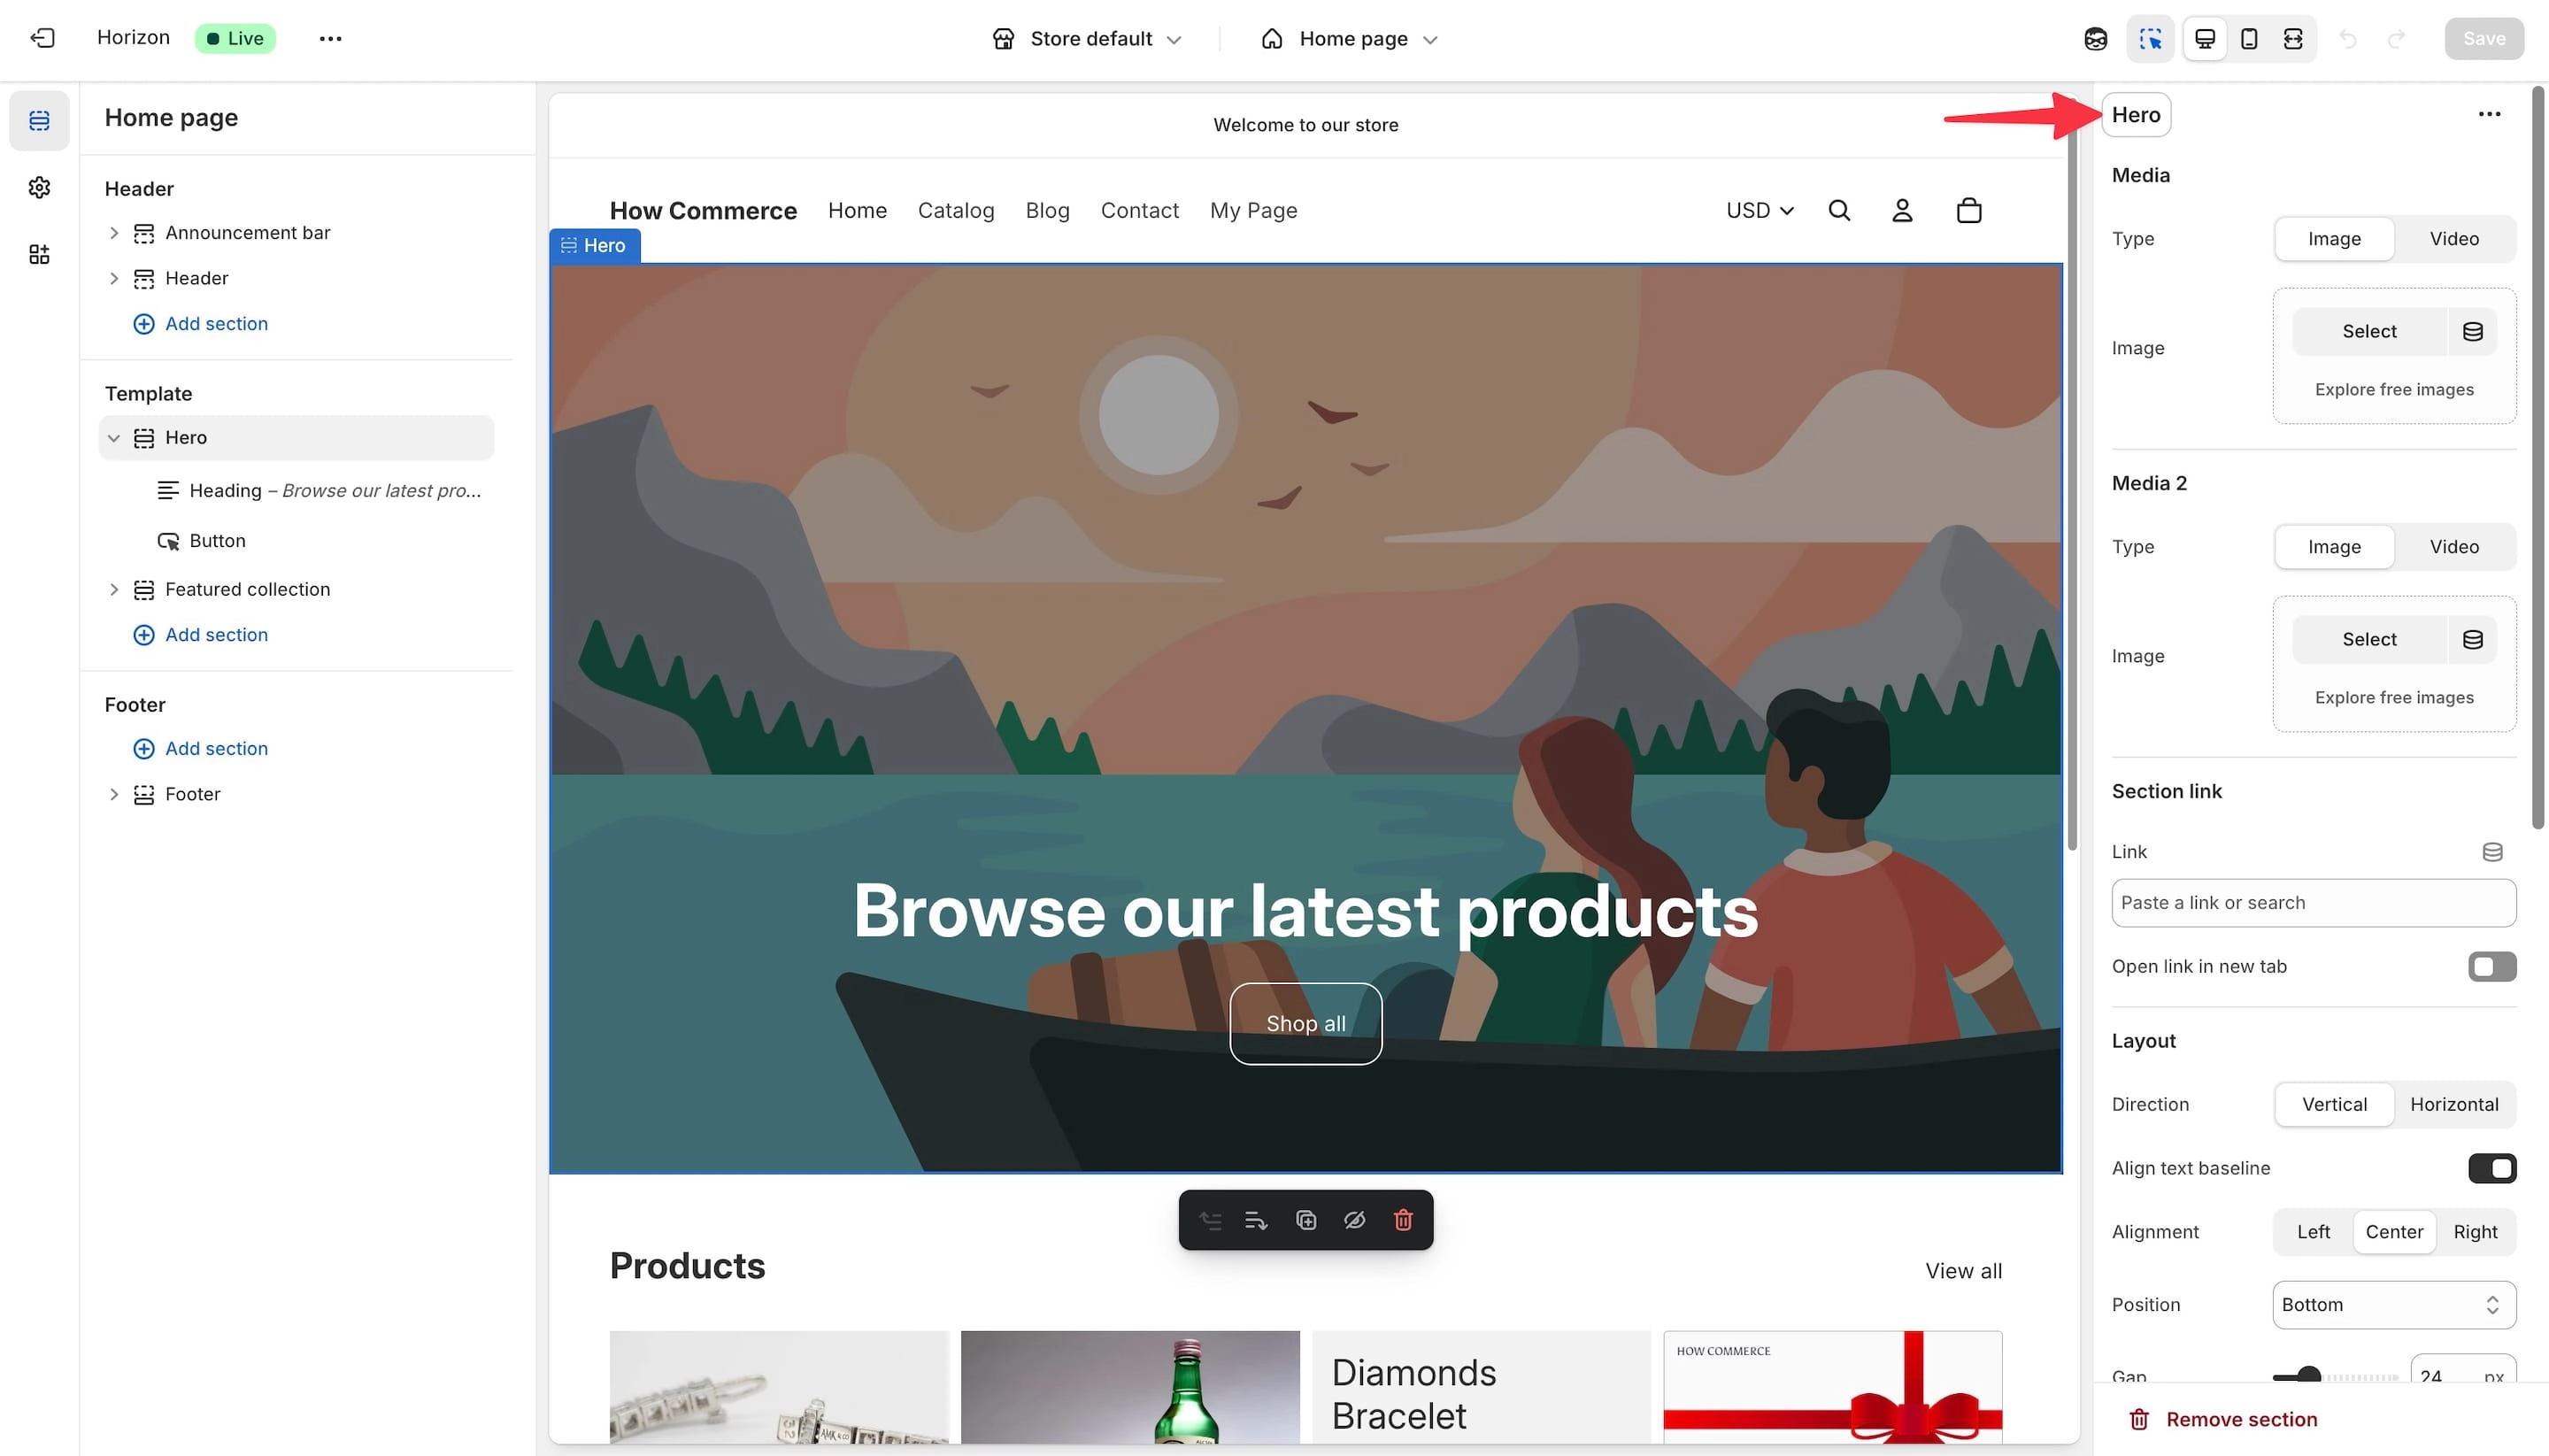Toggle Align text baseline switch
The height and width of the screenshot is (1456, 2549).
(2492, 1169)
